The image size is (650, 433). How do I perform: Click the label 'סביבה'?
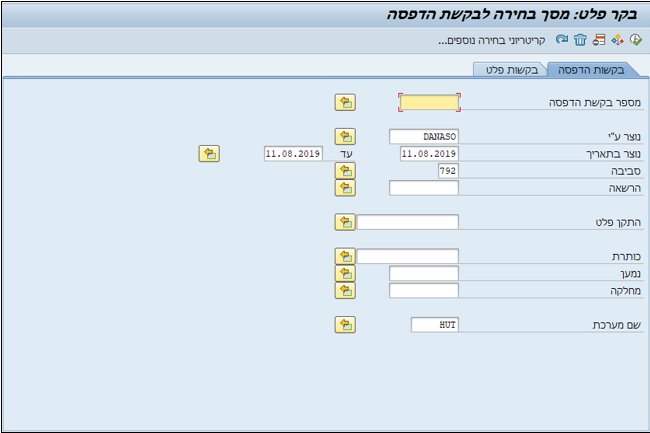pyautogui.click(x=626, y=171)
